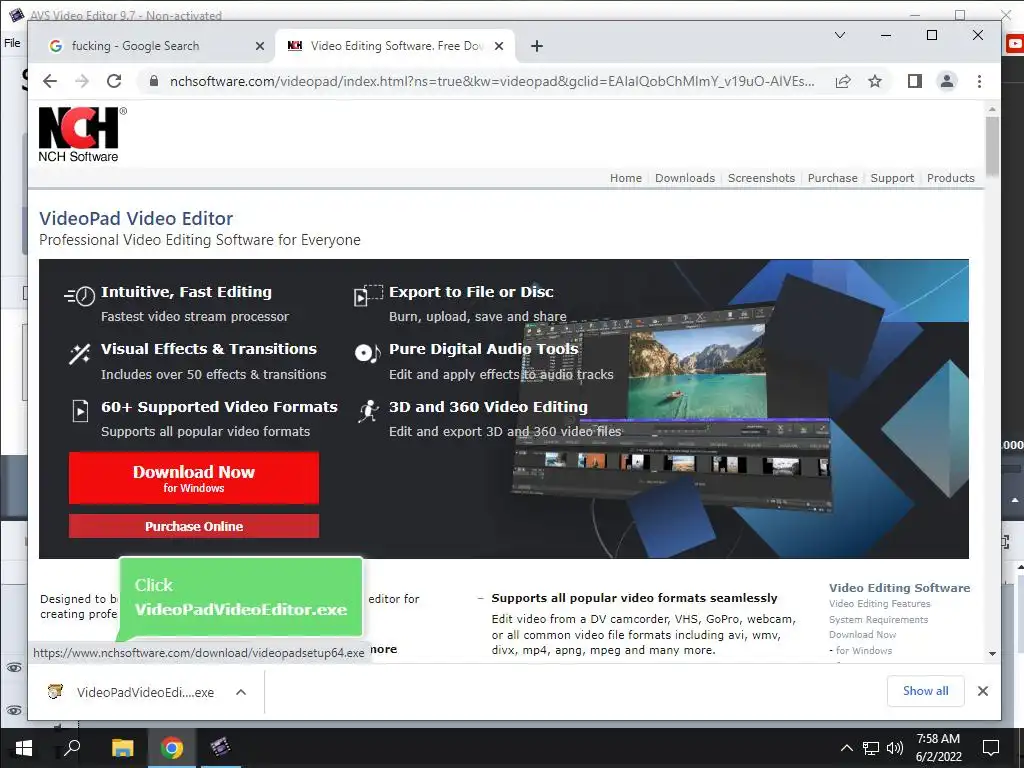Toggle upper eye icon in AVS Video Editor
The width and height of the screenshot is (1024, 768).
(x=14, y=667)
